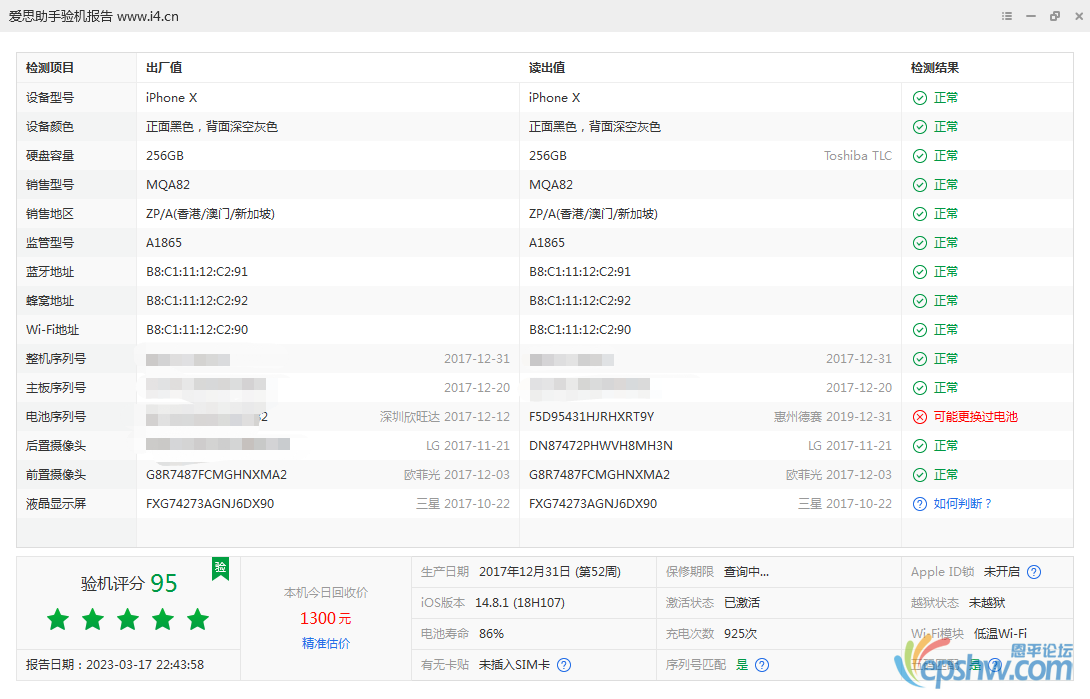Click help icon next to 序列号匹配 是

(x=762, y=665)
